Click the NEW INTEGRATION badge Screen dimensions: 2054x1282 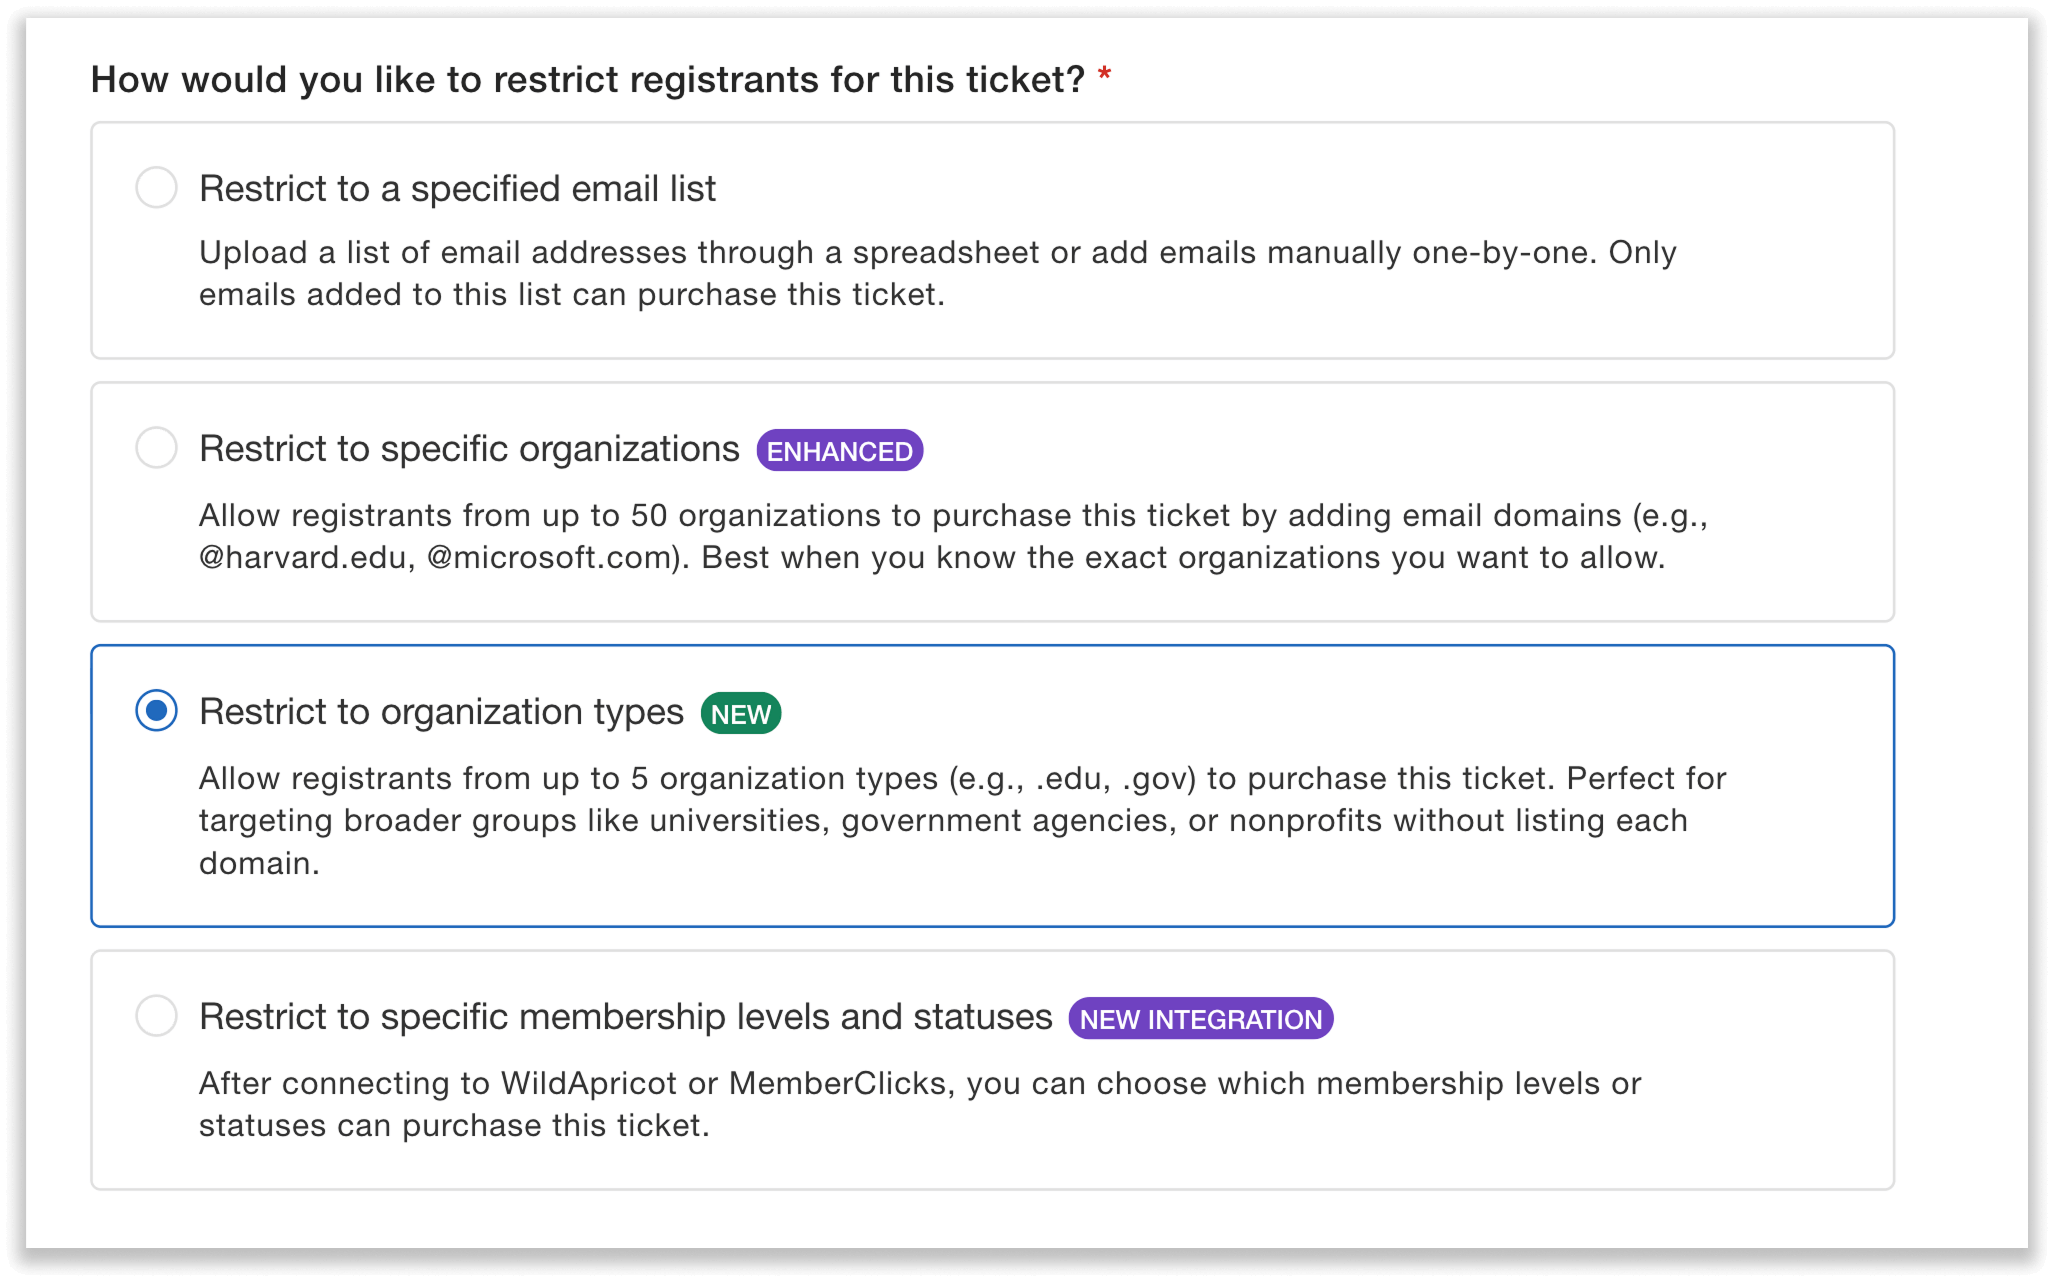point(1201,1018)
